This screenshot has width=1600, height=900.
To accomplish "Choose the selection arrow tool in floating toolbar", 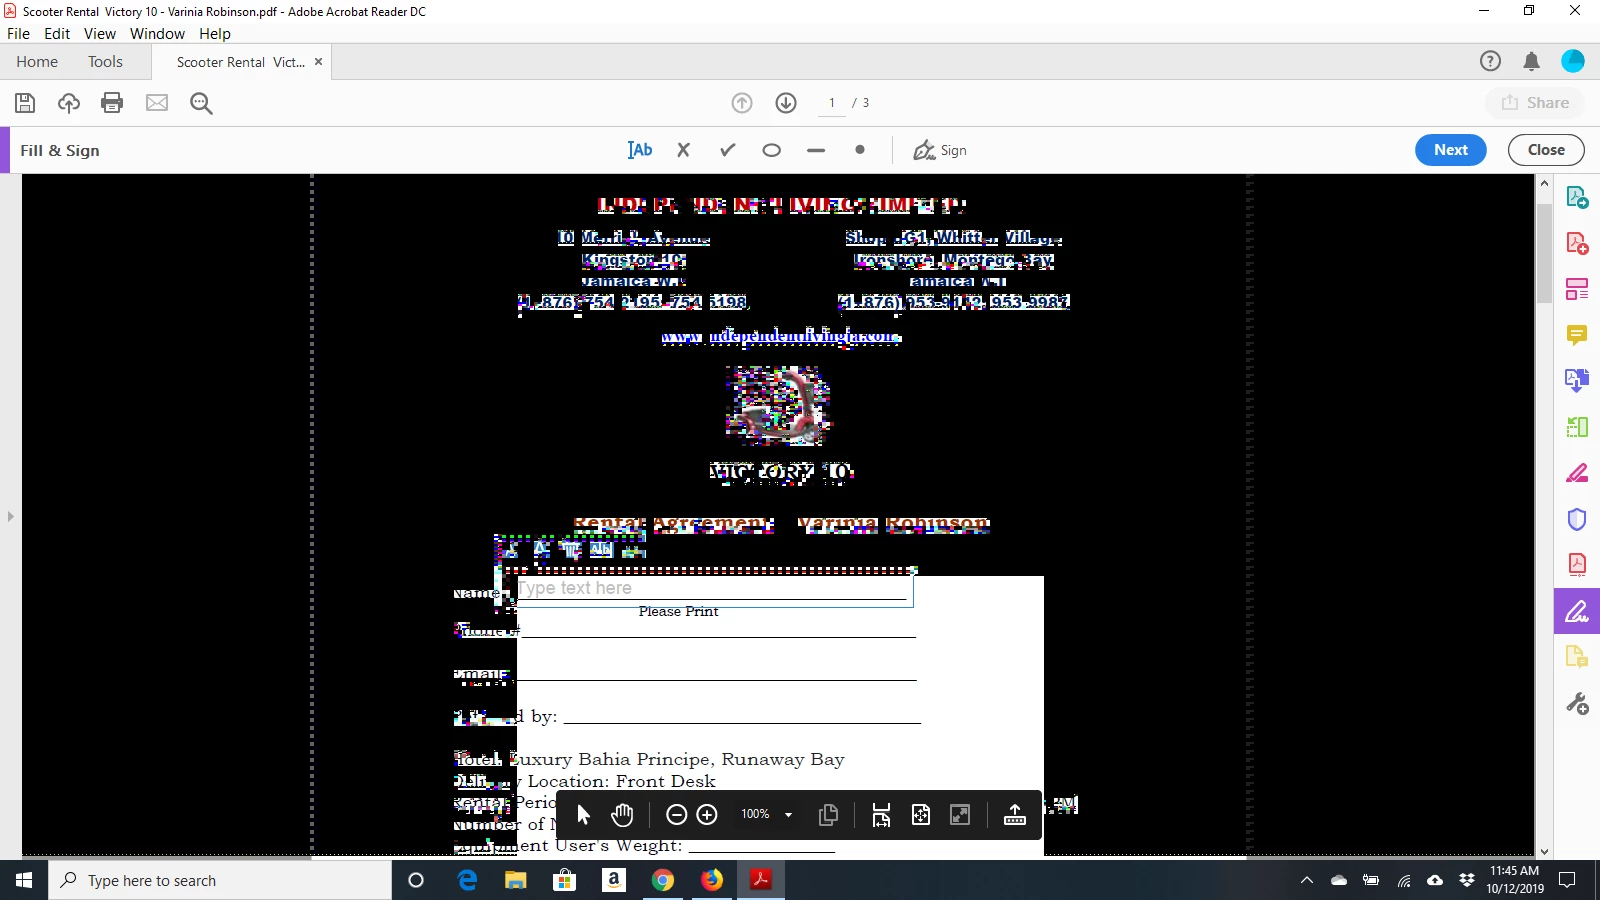I will pyautogui.click(x=584, y=815).
